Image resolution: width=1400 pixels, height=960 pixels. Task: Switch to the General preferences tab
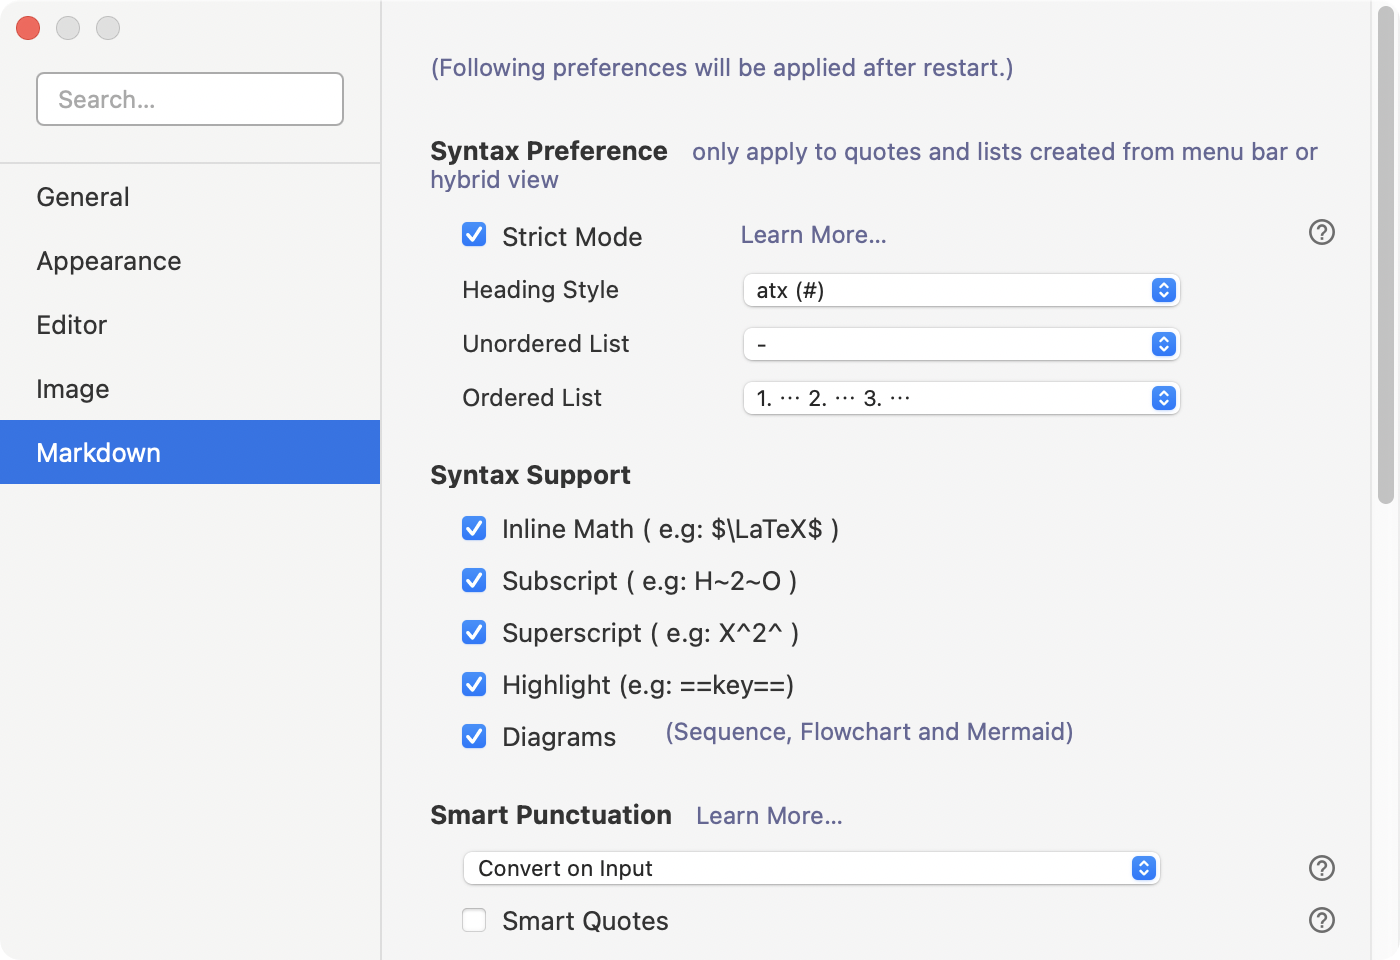[83, 197]
